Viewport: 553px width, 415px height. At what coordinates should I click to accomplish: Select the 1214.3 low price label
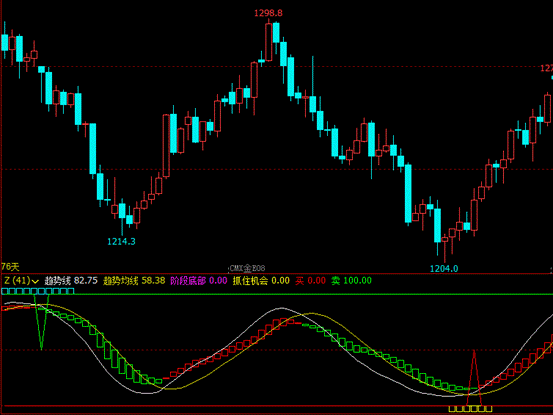coord(121,242)
